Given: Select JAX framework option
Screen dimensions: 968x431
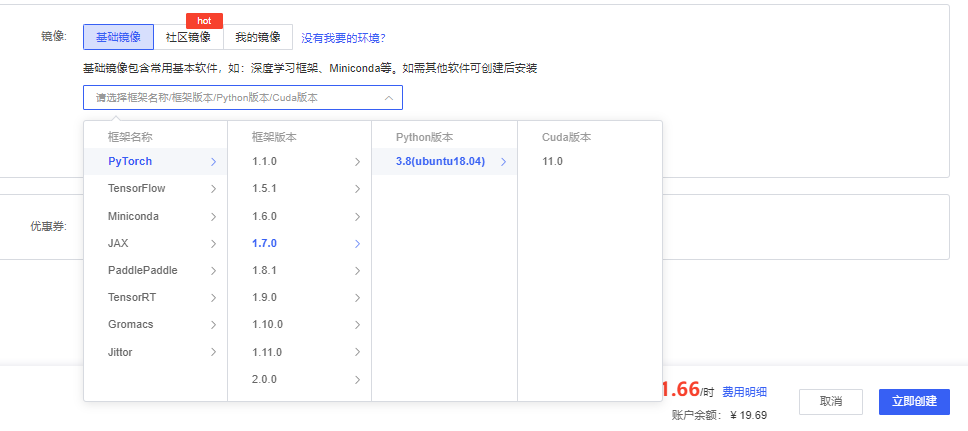Looking at the screenshot, I should [x=156, y=243].
